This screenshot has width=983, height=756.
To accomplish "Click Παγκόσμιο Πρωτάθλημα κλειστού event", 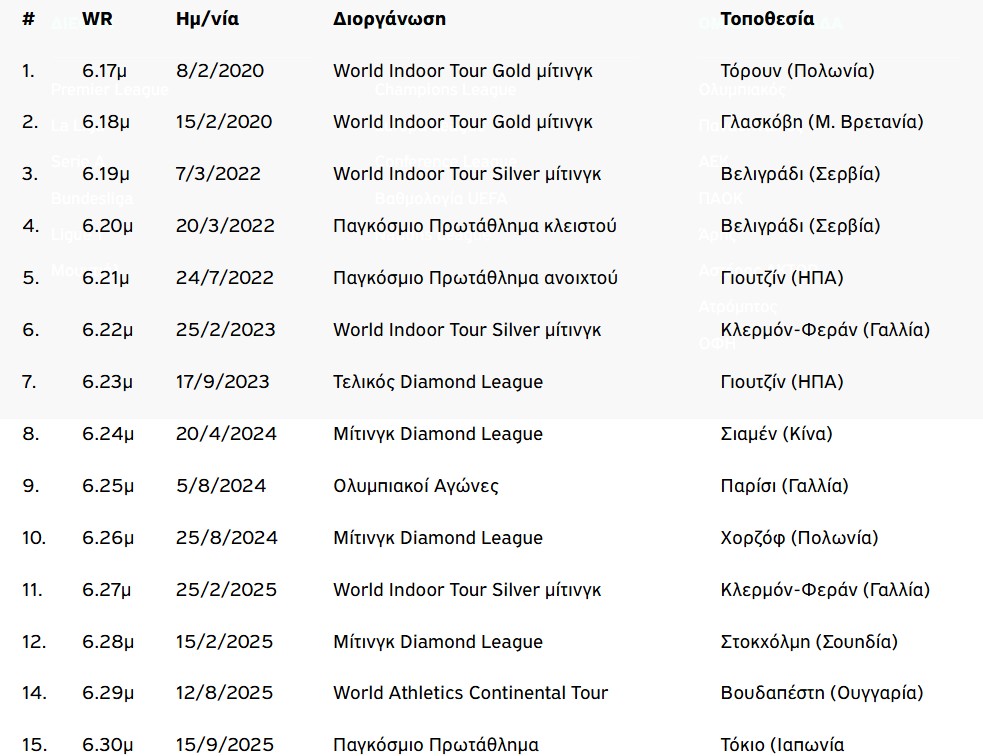I will [474, 226].
